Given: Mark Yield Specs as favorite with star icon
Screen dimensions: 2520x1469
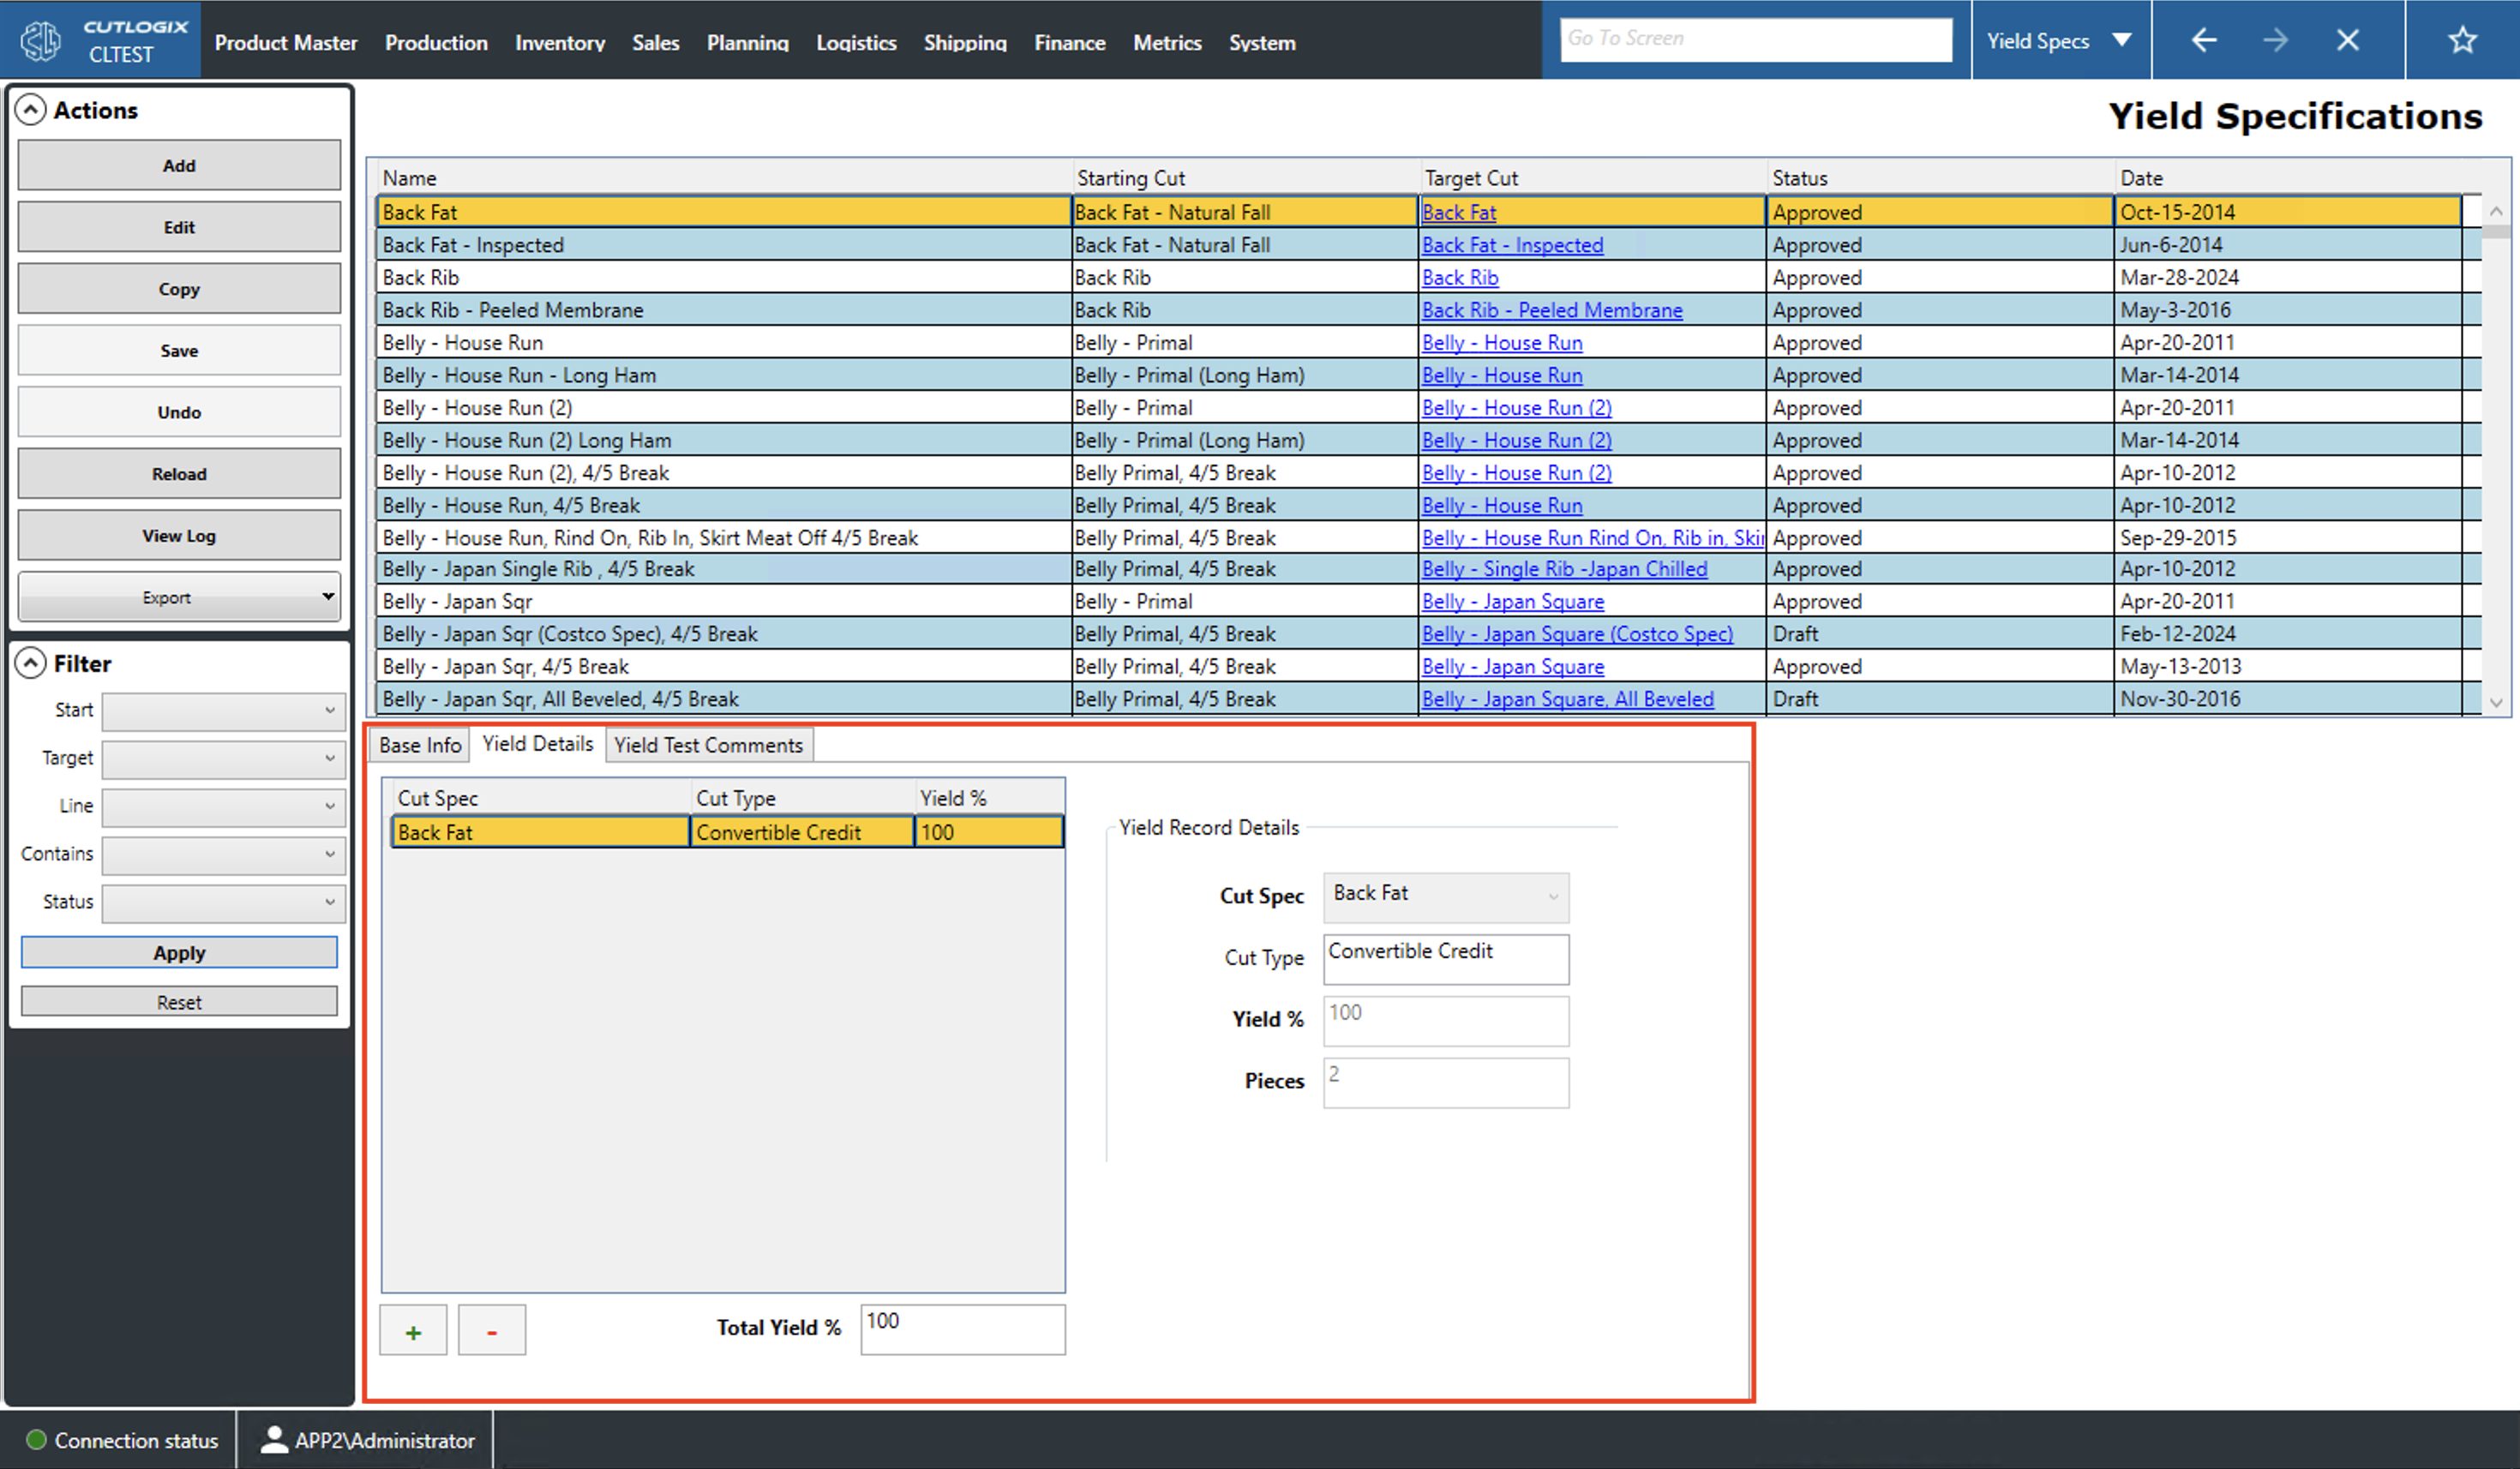Looking at the screenshot, I should [x=2462, y=40].
